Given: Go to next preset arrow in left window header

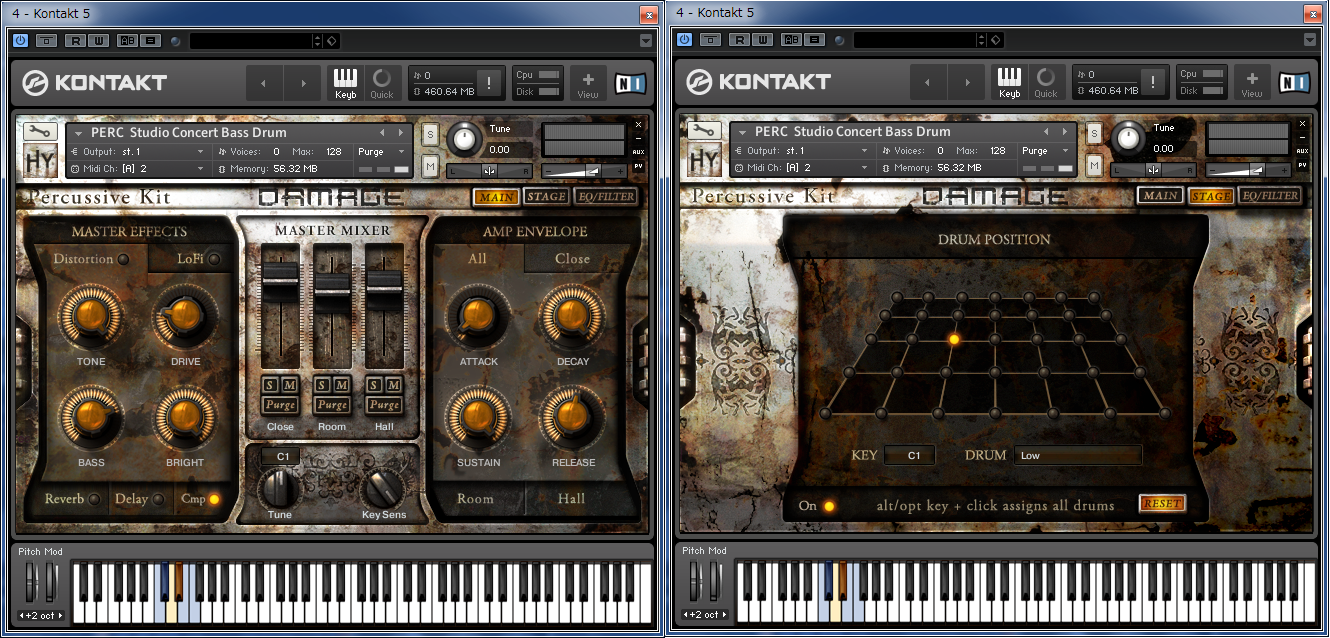Looking at the screenshot, I should point(303,83).
